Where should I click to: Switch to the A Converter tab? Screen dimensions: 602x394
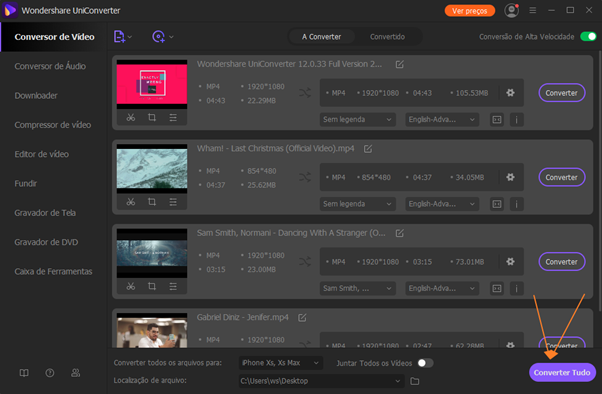click(x=321, y=37)
